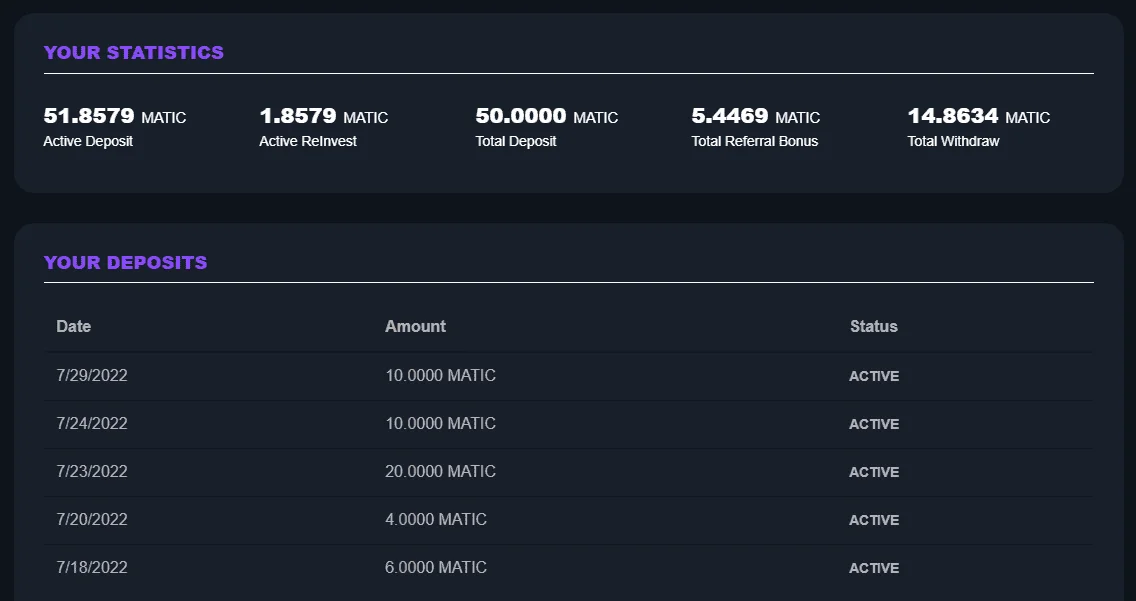Viewport: 1136px width, 601px height.
Task: Click the YOUR STATISTICS heading
Action: (x=134, y=52)
